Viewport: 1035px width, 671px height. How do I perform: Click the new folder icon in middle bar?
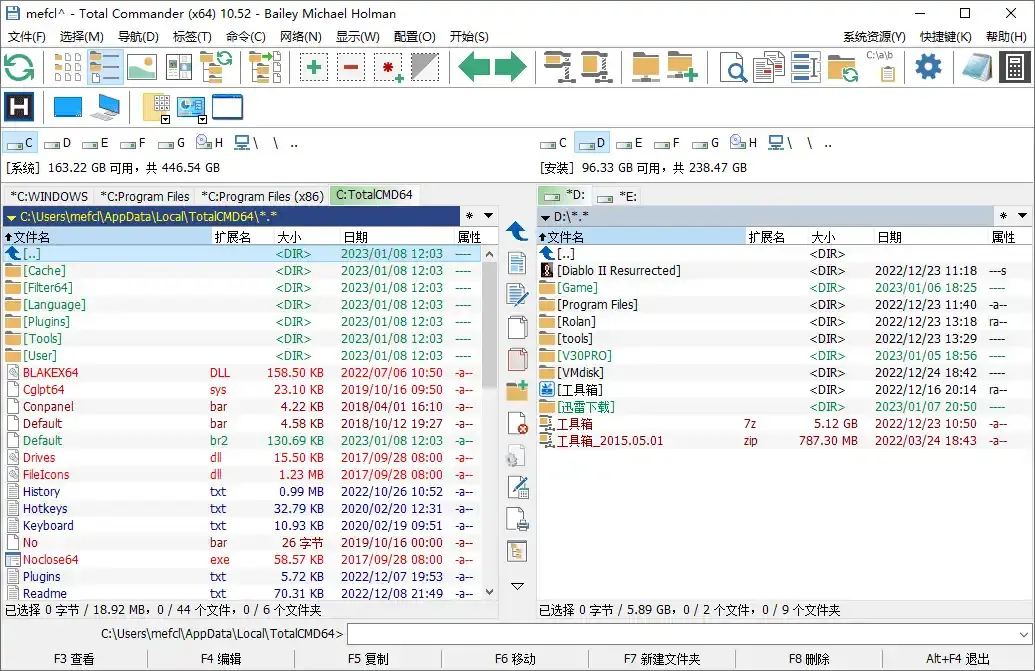[x=517, y=390]
